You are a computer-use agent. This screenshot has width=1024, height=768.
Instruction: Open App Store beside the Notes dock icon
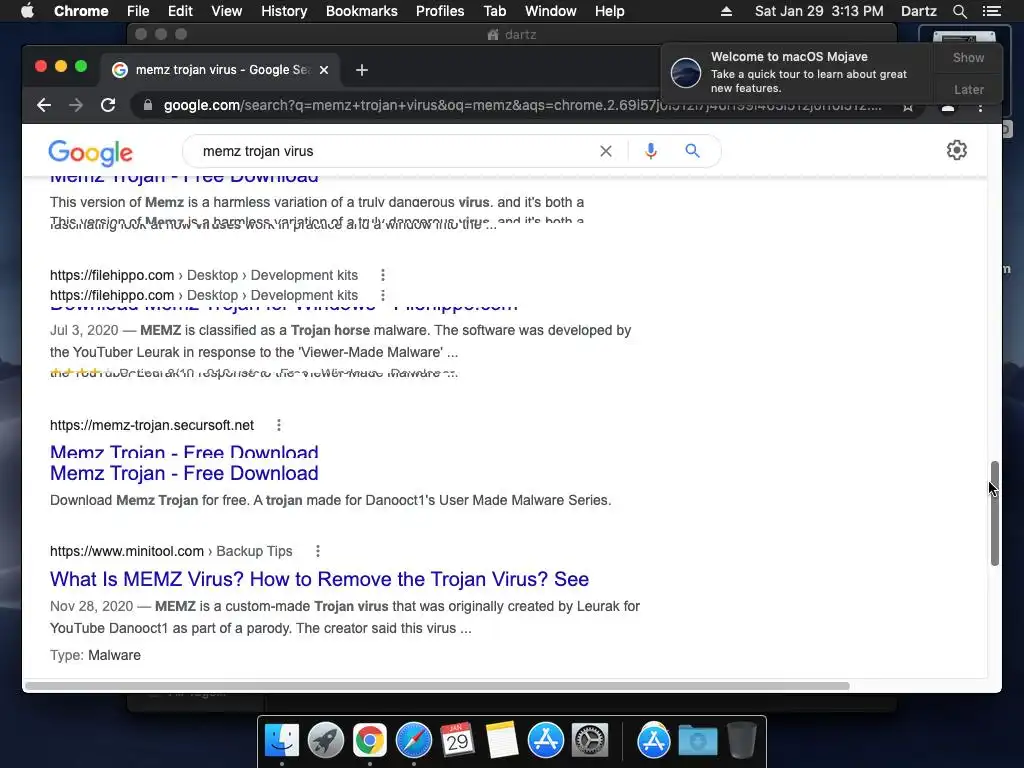coord(545,741)
